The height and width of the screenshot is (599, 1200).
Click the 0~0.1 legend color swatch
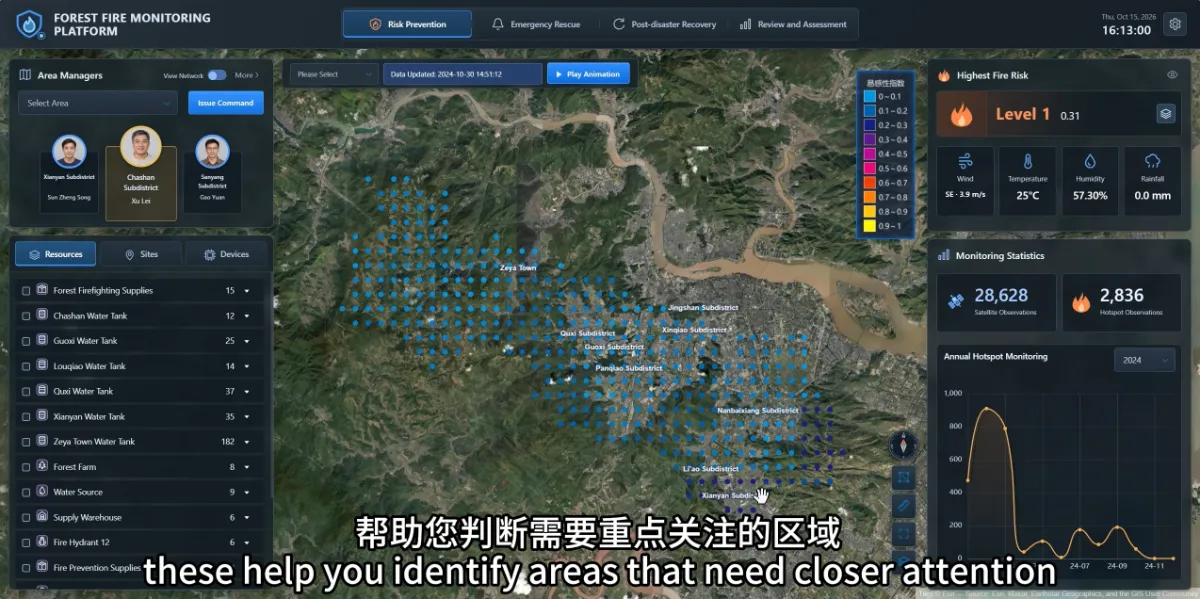(x=869, y=96)
